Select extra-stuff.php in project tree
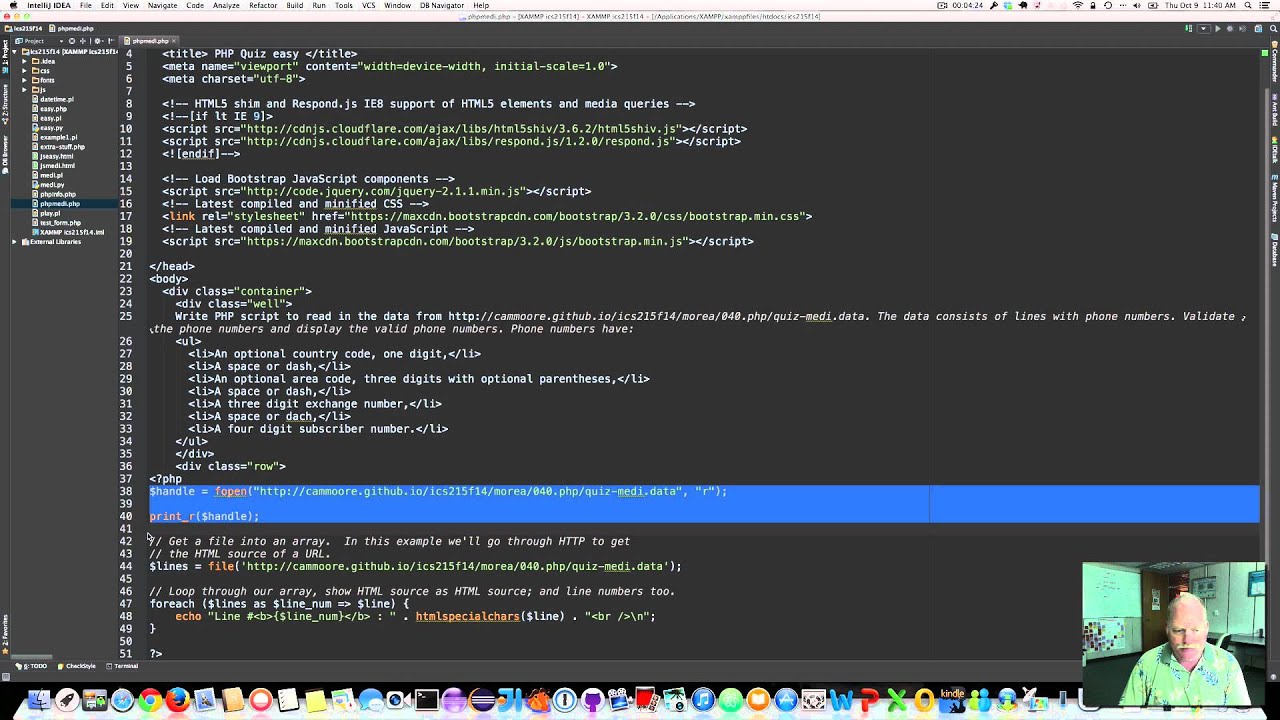This screenshot has height=720, width=1280. (61, 147)
